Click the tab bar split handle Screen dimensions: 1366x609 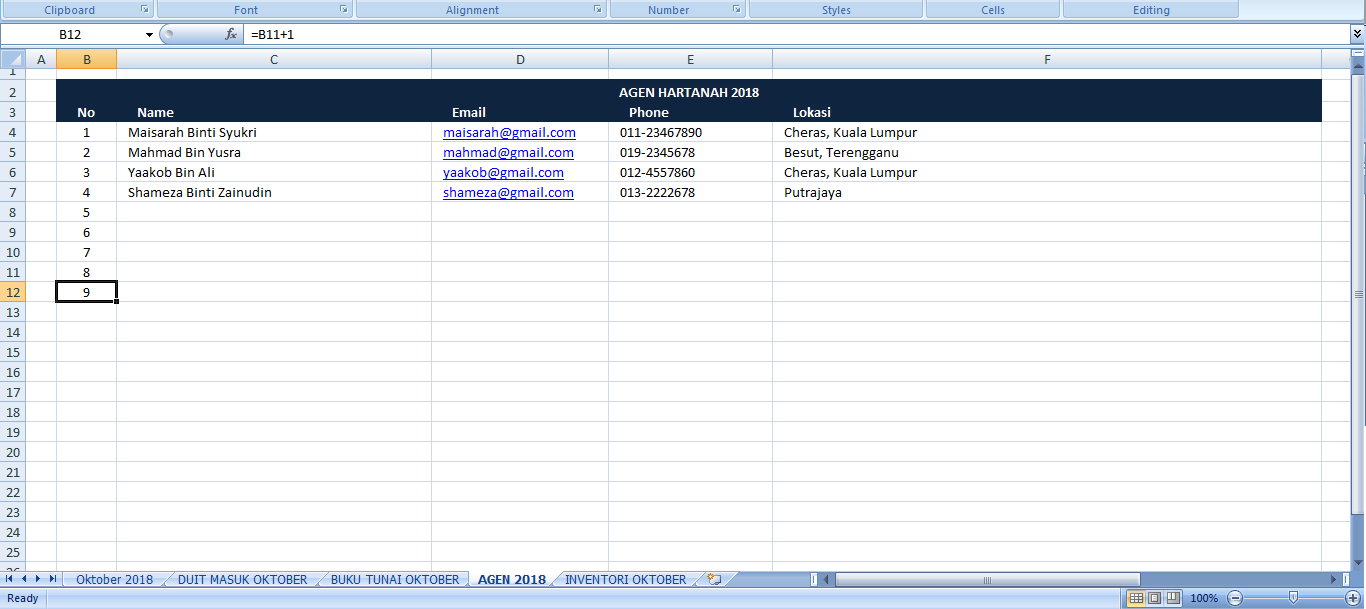(x=813, y=579)
